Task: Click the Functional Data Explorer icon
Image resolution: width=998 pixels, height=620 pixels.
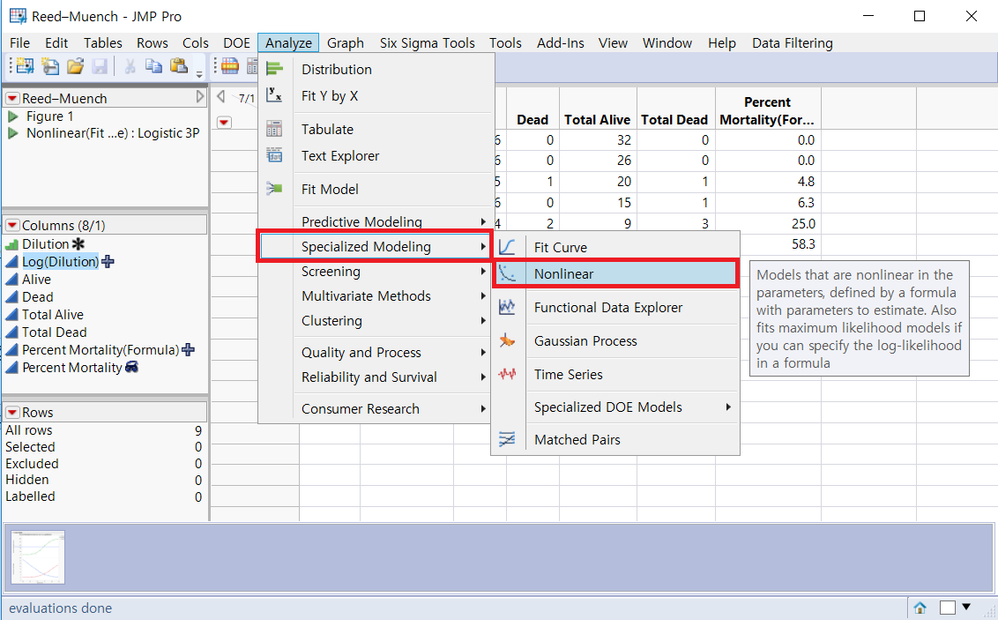Action: tap(507, 307)
